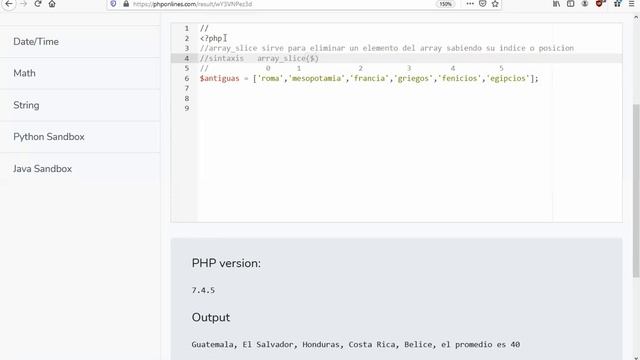The width and height of the screenshot is (640, 360).
Task: Place cursor on the <?php code line
Action: click(211, 38)
